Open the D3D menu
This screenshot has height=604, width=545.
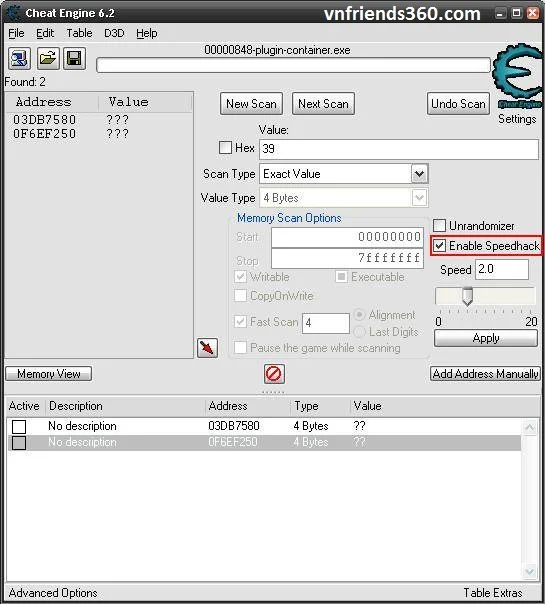[114, 33]
